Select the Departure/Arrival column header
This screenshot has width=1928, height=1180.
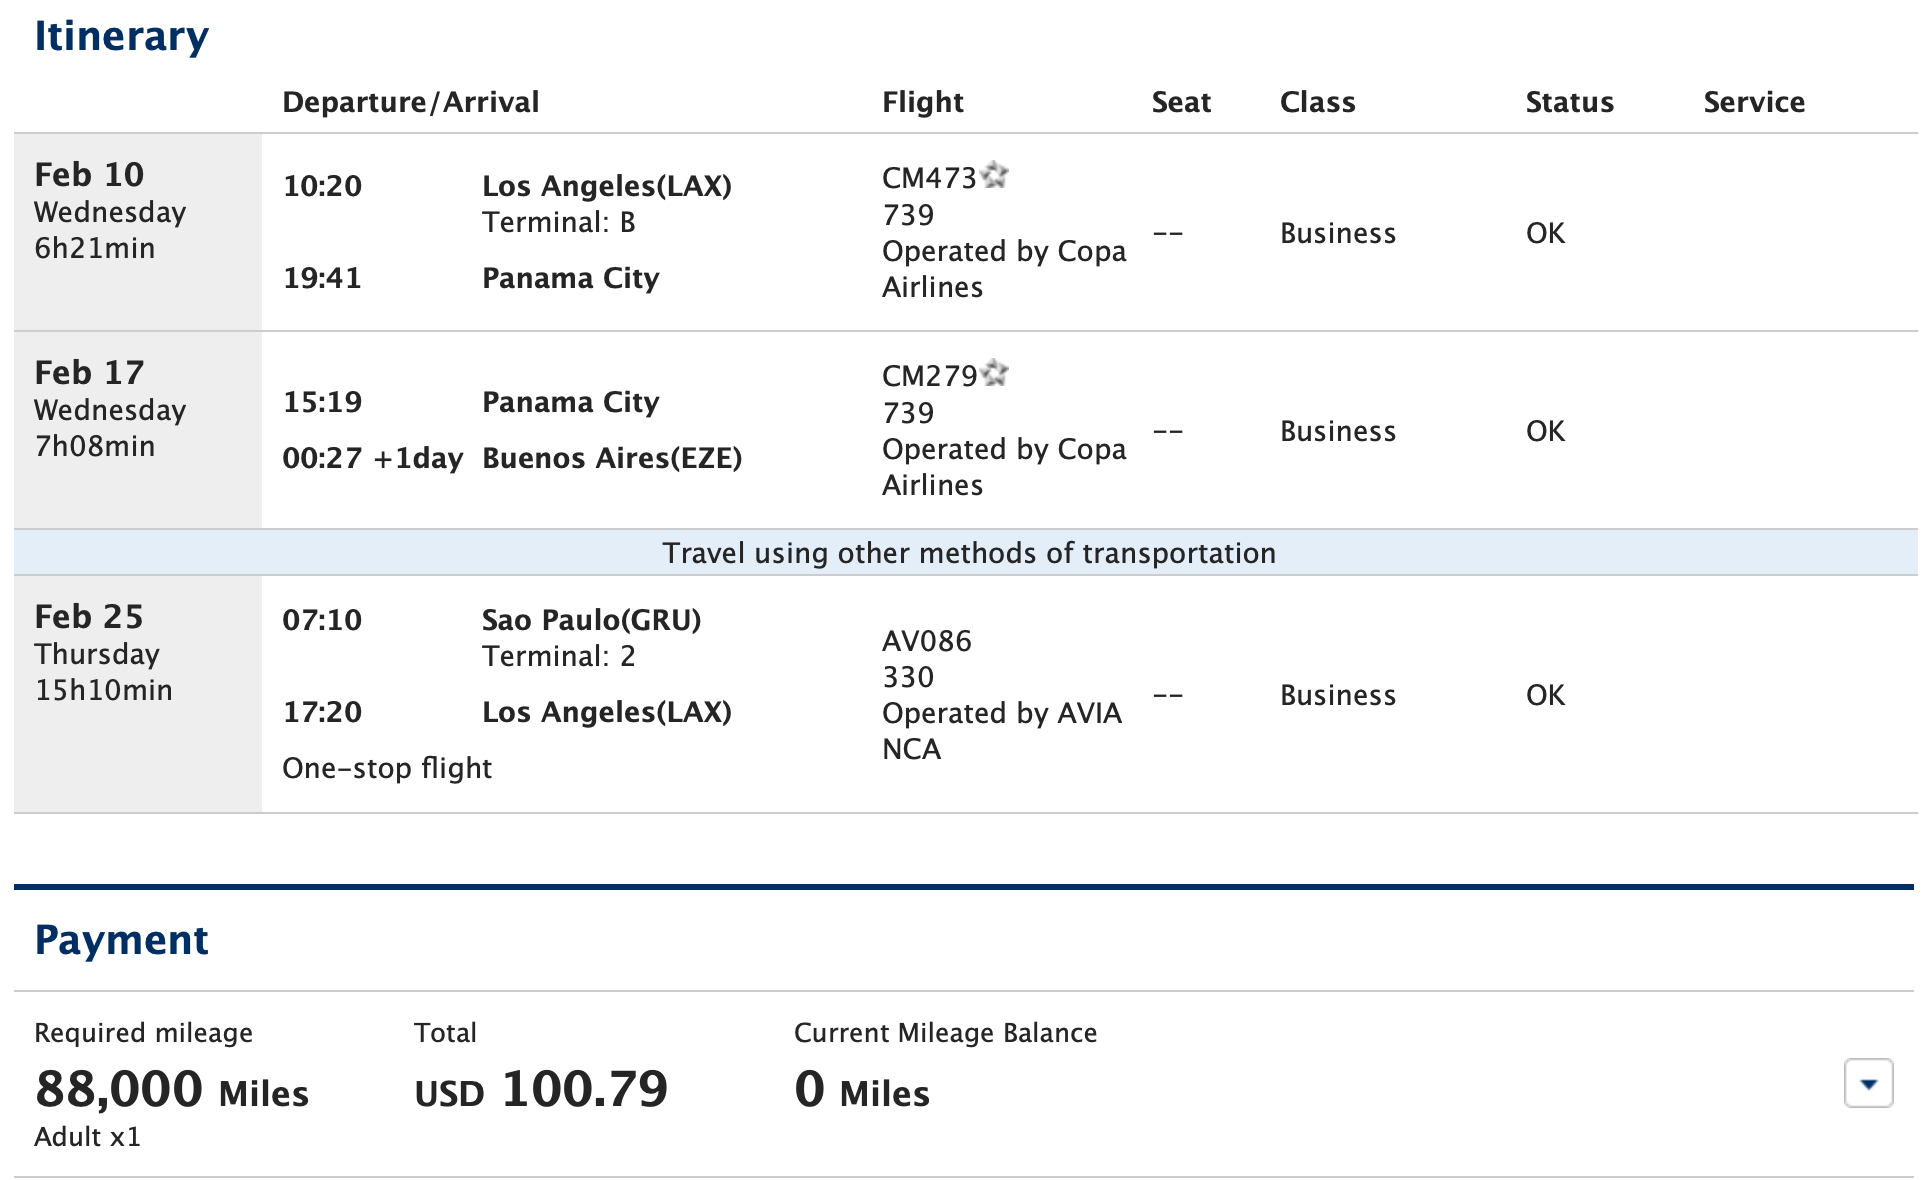click(x=411, y=101)
